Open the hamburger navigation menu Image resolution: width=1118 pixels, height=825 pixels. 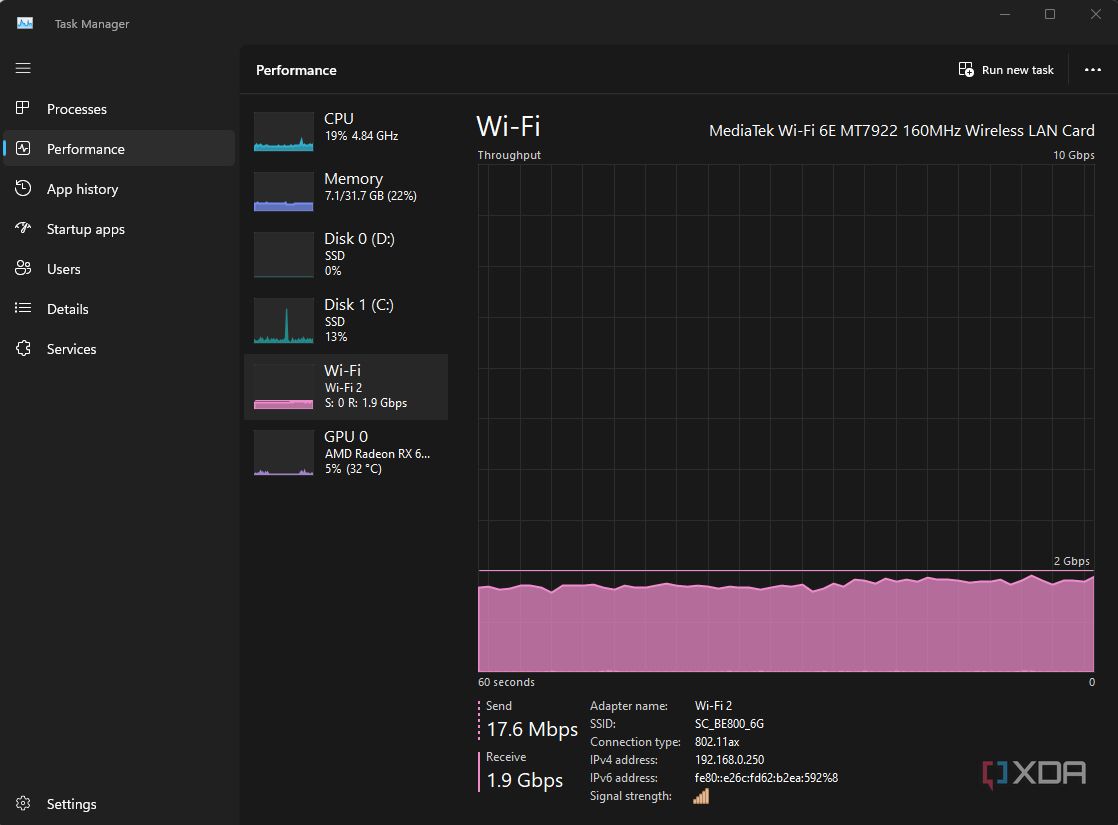[23, 68]
